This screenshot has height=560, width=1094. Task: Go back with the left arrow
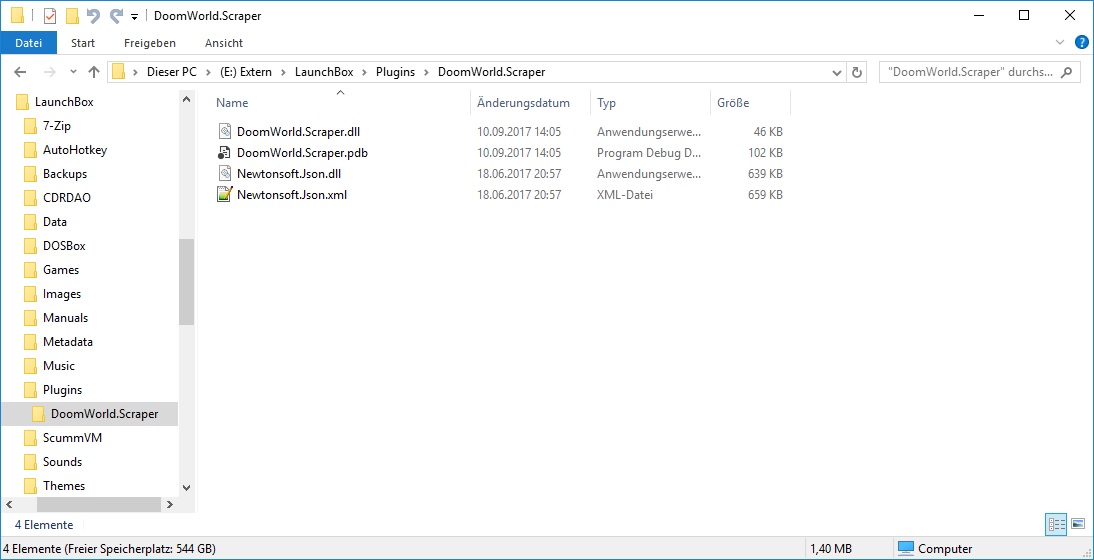click(20, 72)
